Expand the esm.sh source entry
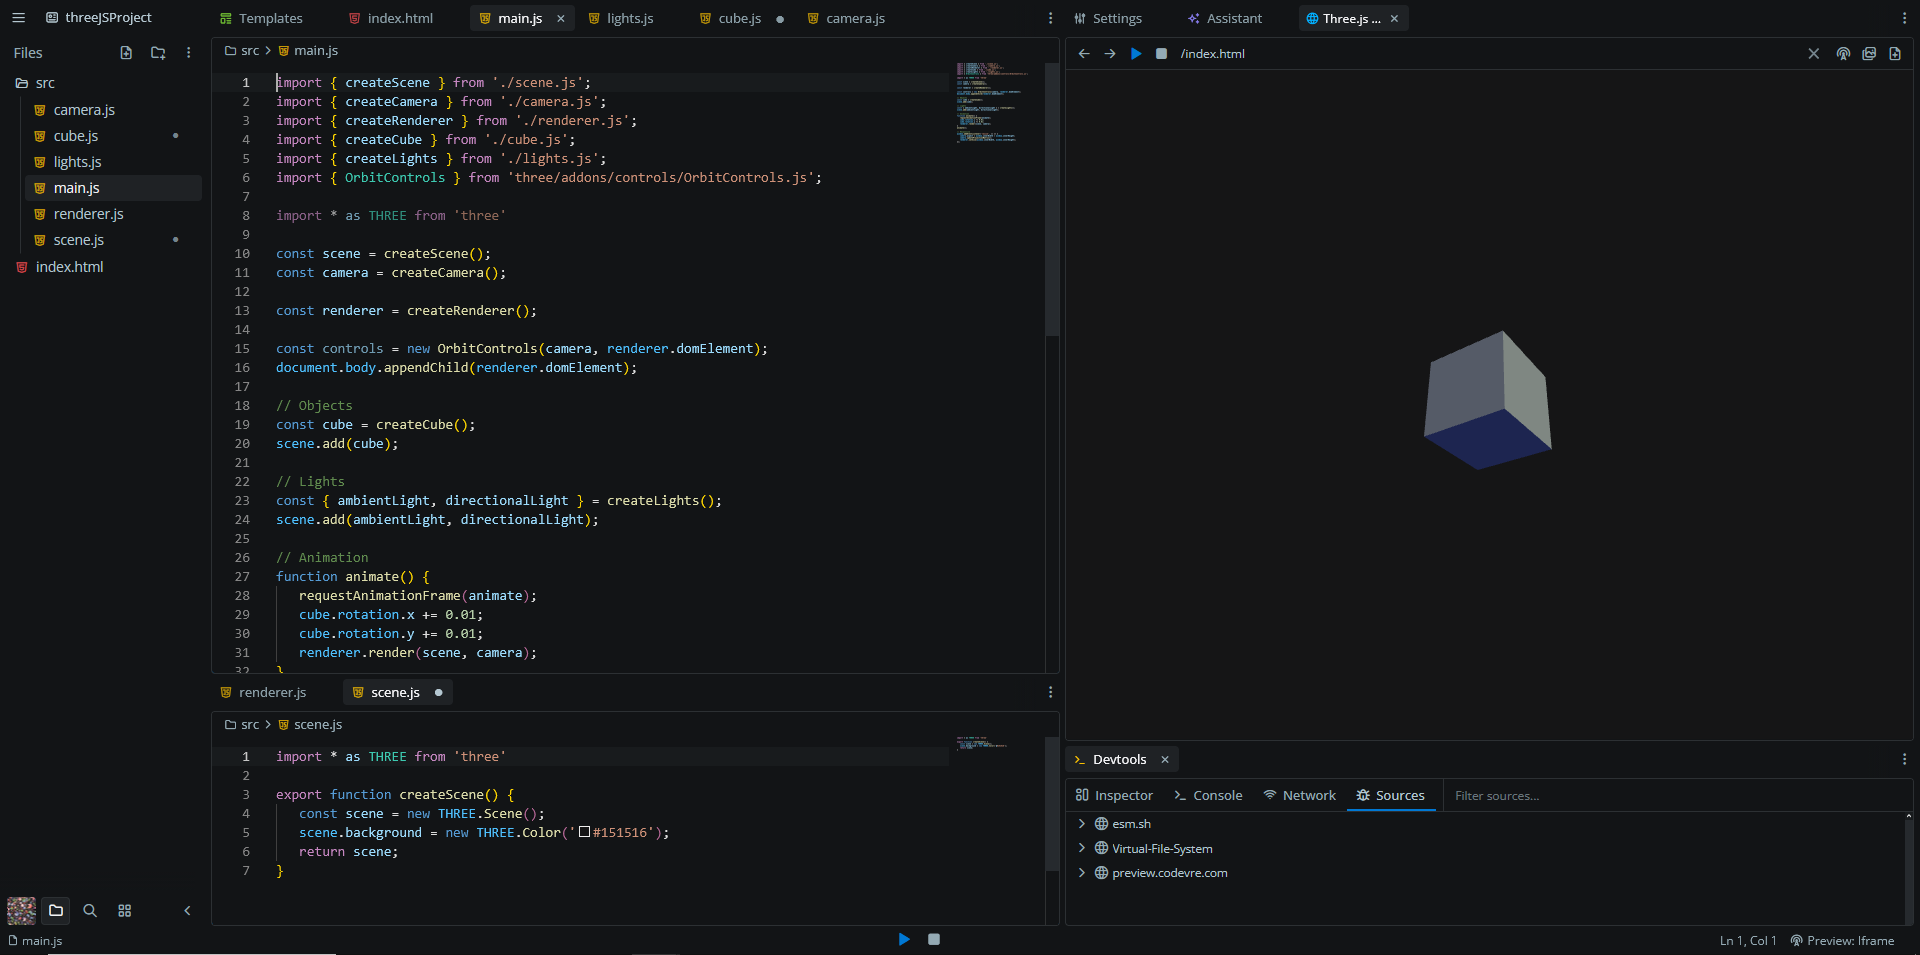Screen dimensions: 1920x955 [1081, 824]
